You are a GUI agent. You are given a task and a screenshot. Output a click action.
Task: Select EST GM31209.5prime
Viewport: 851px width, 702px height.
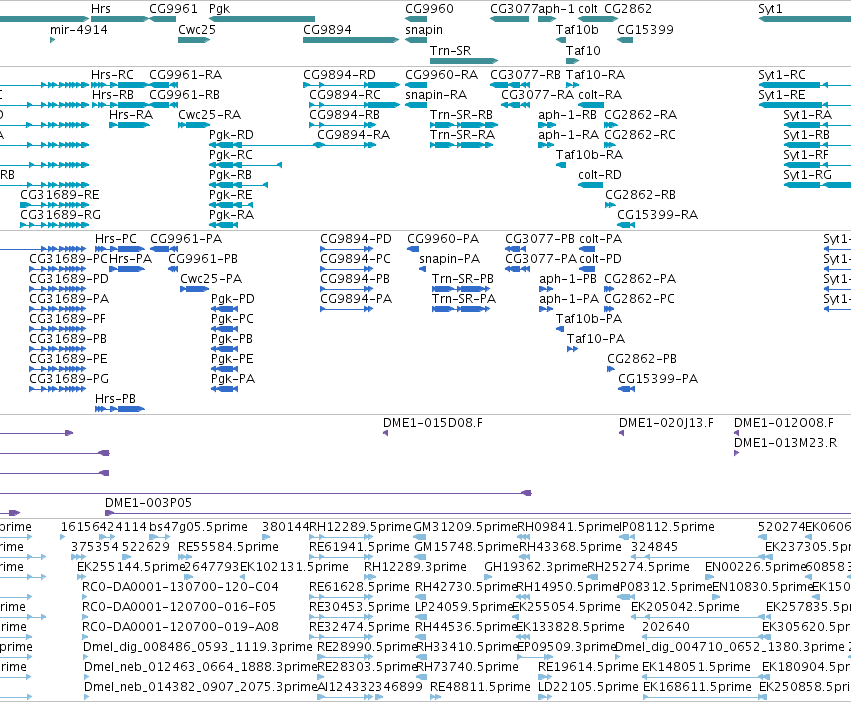coord(465,527)
